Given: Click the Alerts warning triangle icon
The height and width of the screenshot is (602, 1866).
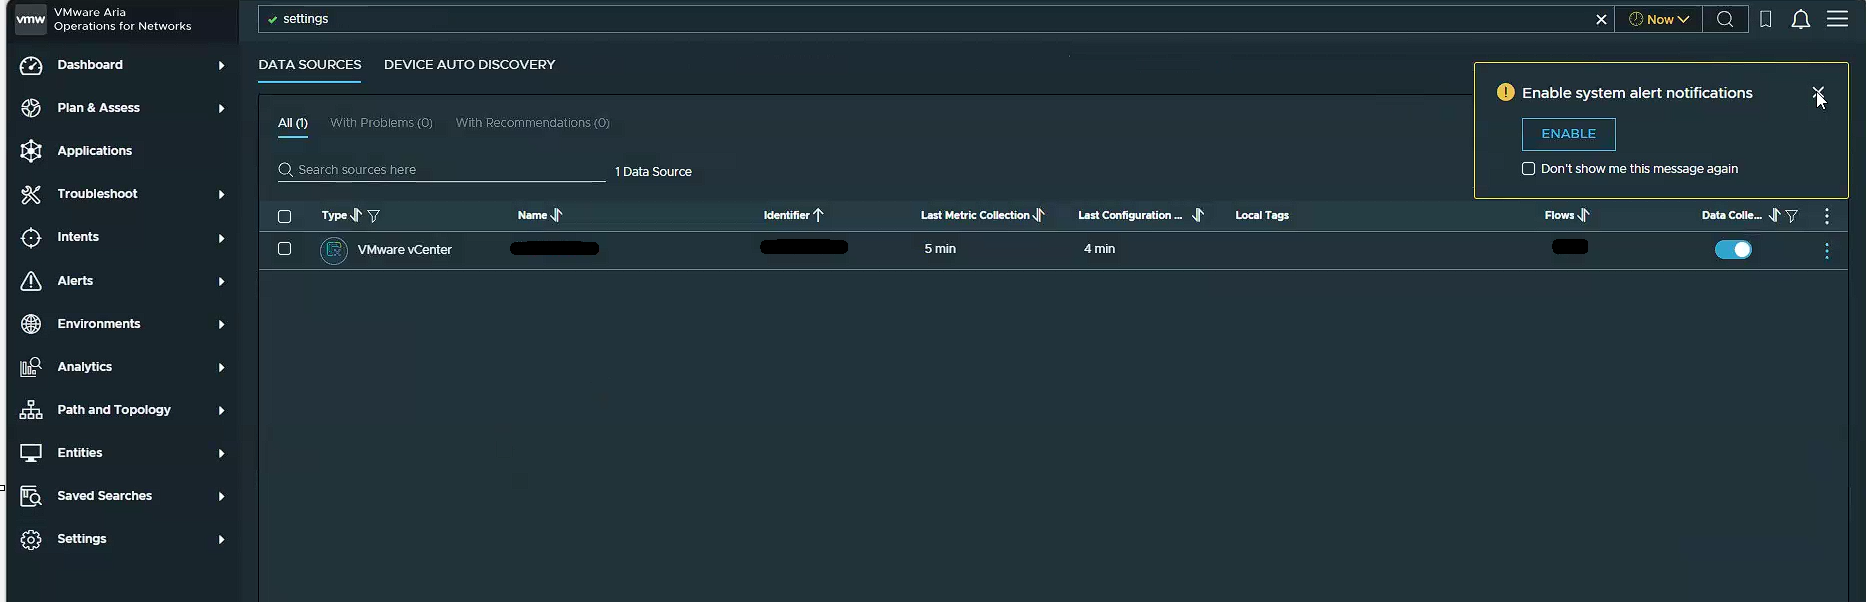Looking at the screenshot, I should pos(31,281).
